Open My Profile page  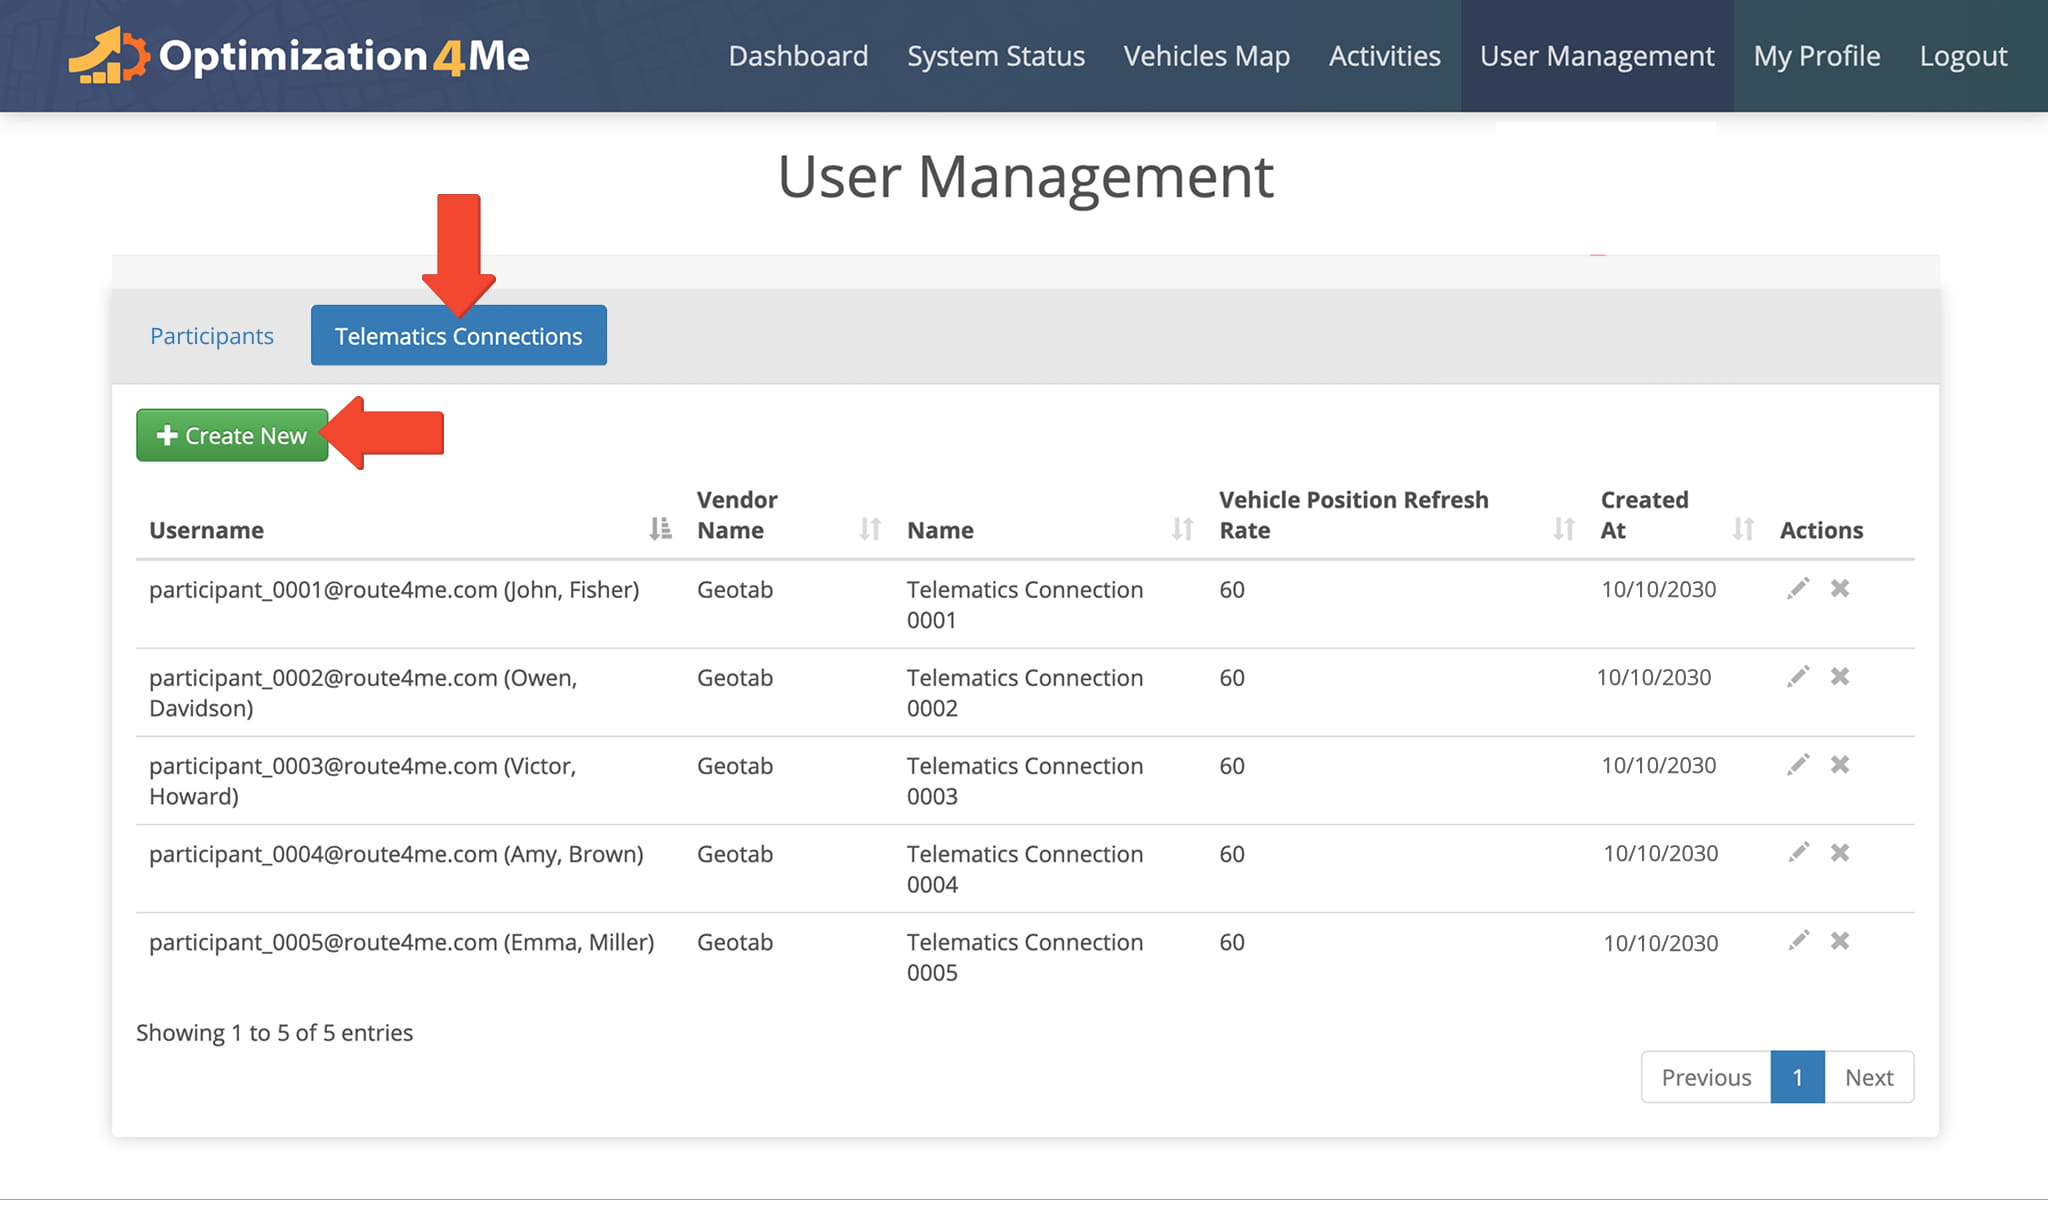[1817, 56]
